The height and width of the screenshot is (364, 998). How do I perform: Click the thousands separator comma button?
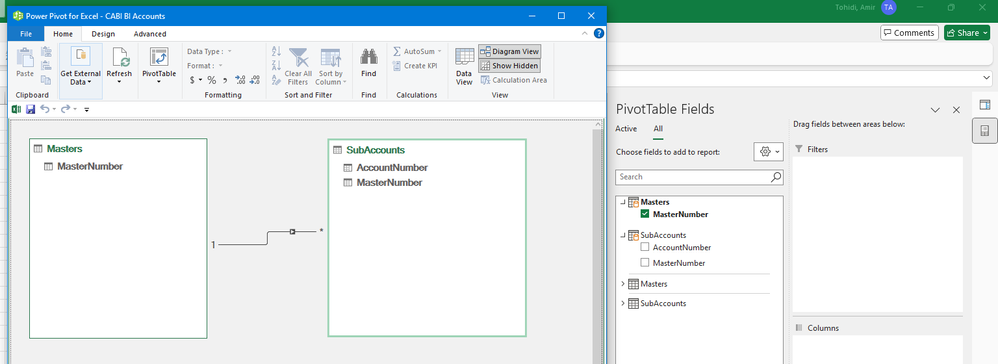(226, 80)
